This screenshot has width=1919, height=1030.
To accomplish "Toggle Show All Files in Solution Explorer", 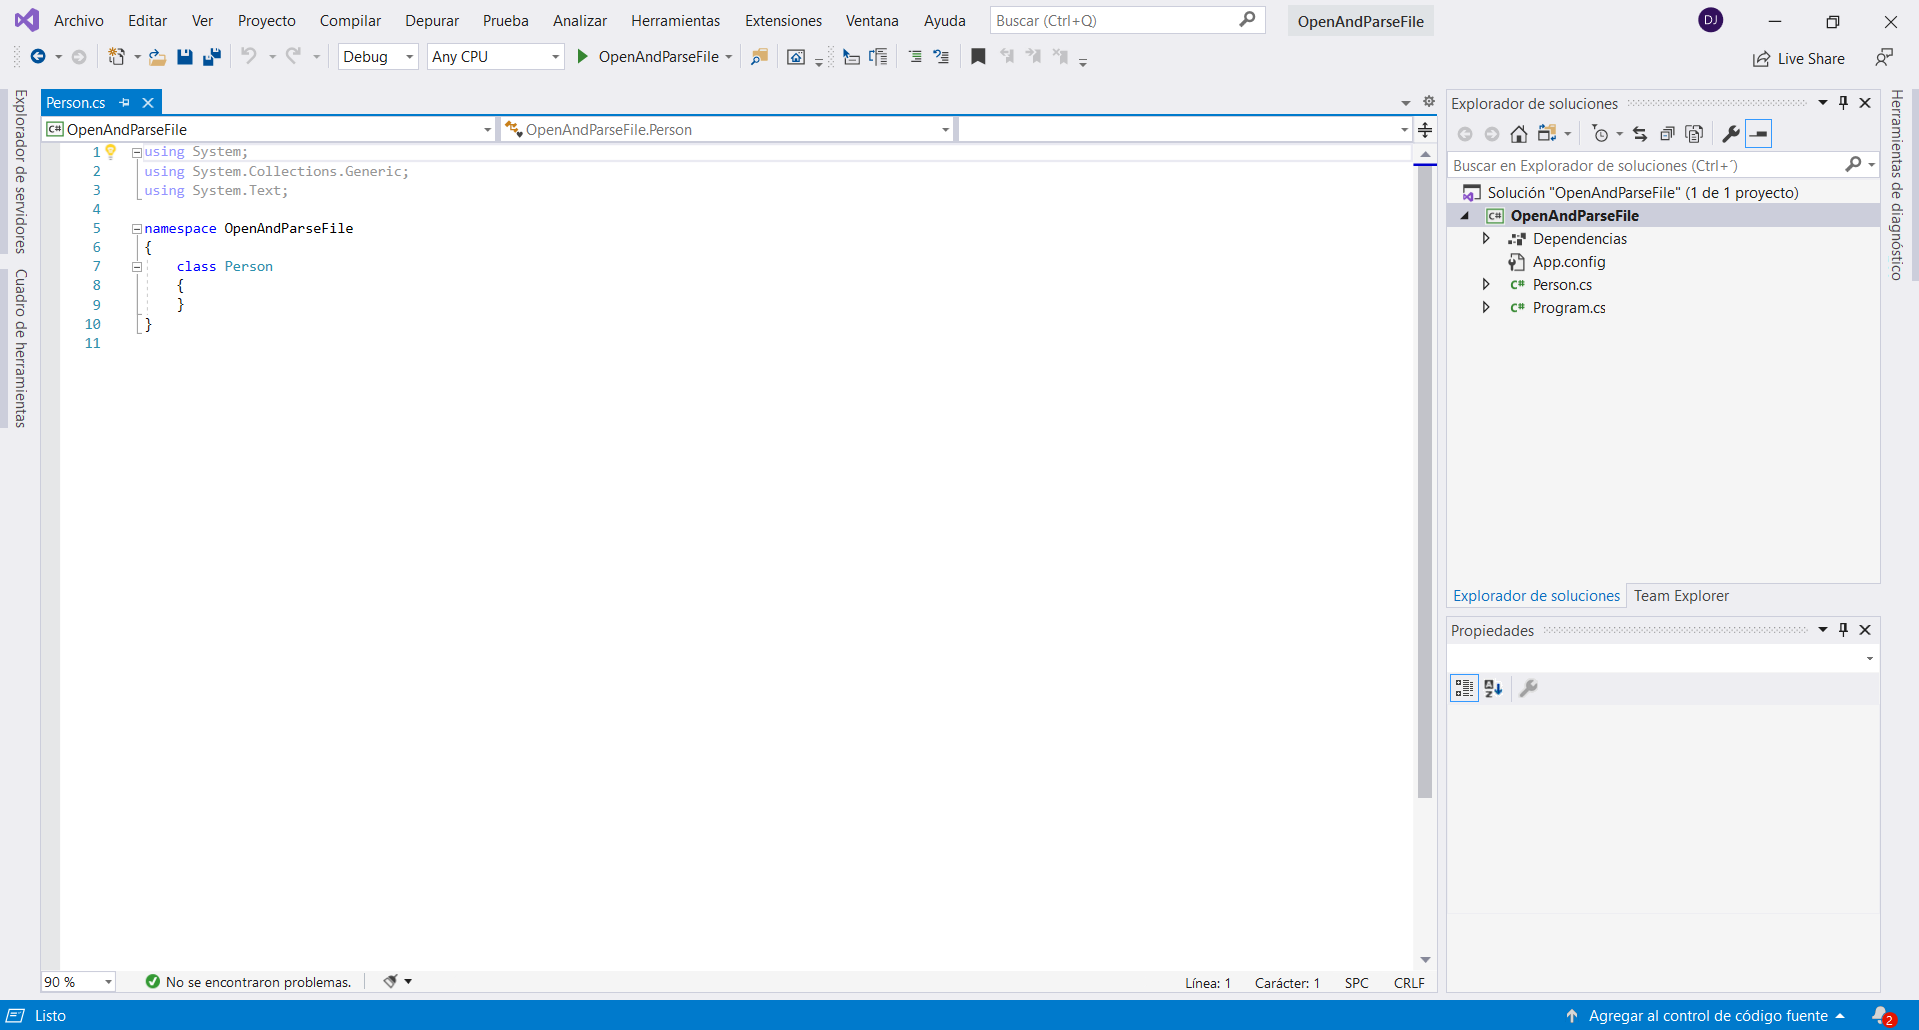I will 1694,134.
